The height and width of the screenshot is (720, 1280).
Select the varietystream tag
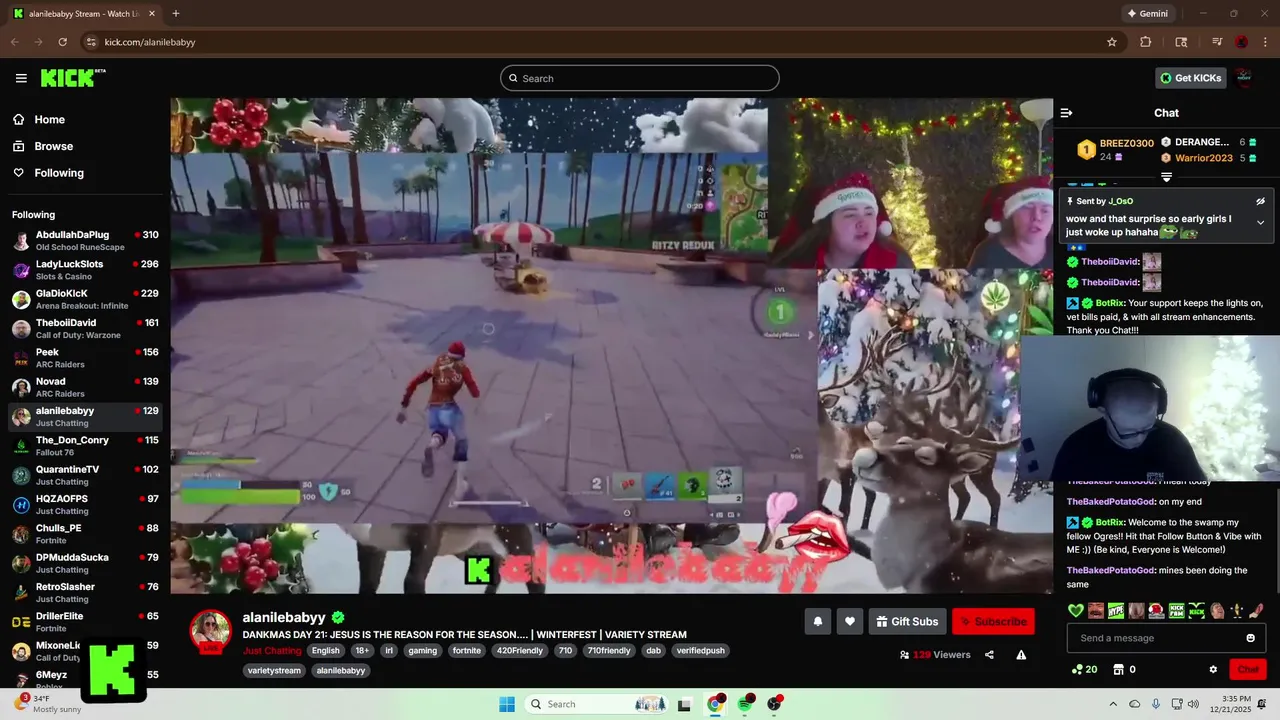coord(274,670)
